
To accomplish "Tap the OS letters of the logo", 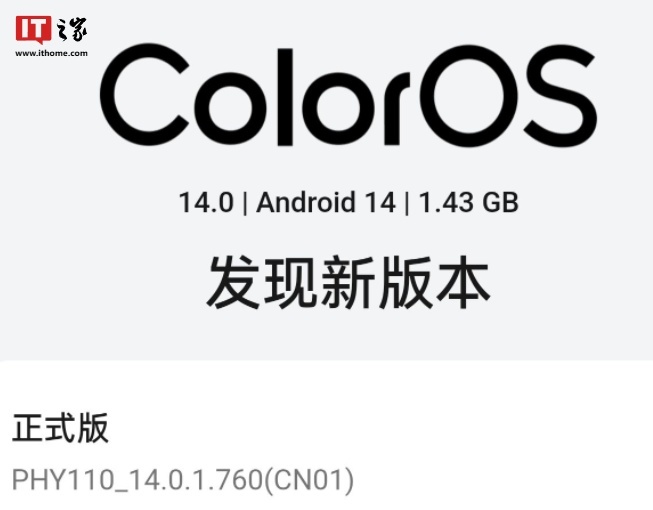I will pos(510,95).
